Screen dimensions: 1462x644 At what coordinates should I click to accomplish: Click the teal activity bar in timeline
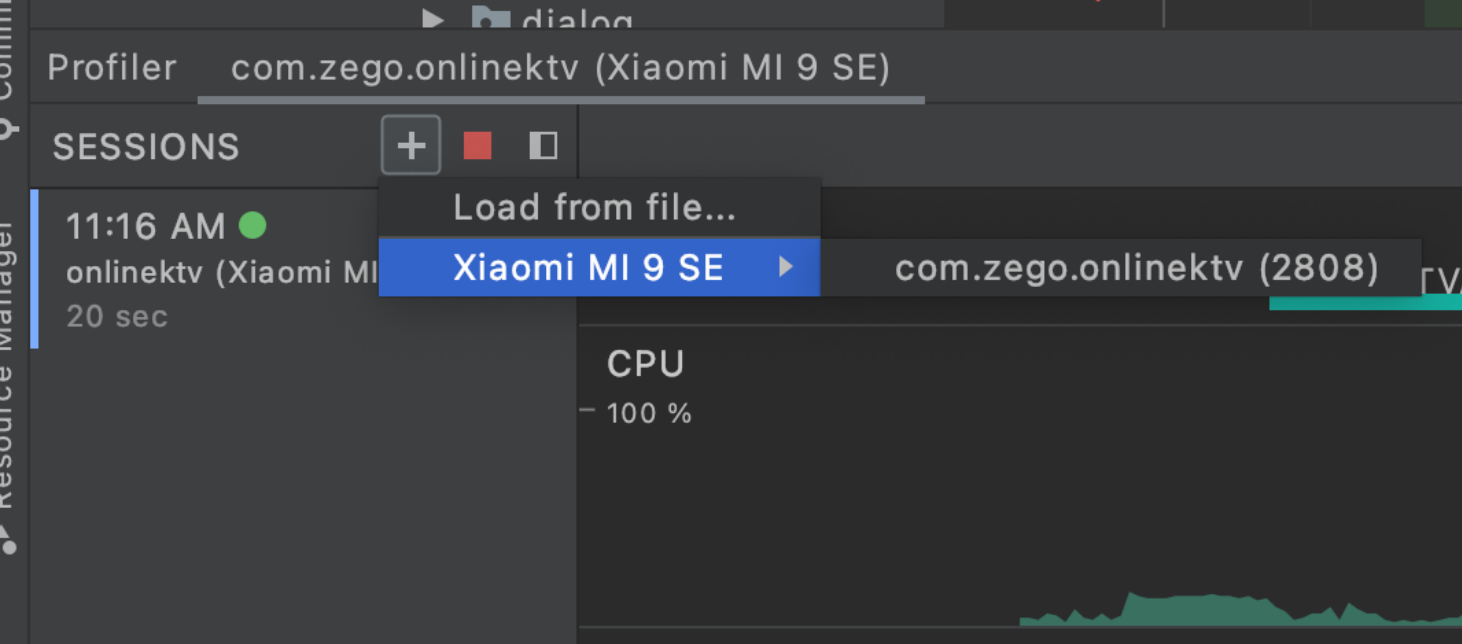(1365, 303)
